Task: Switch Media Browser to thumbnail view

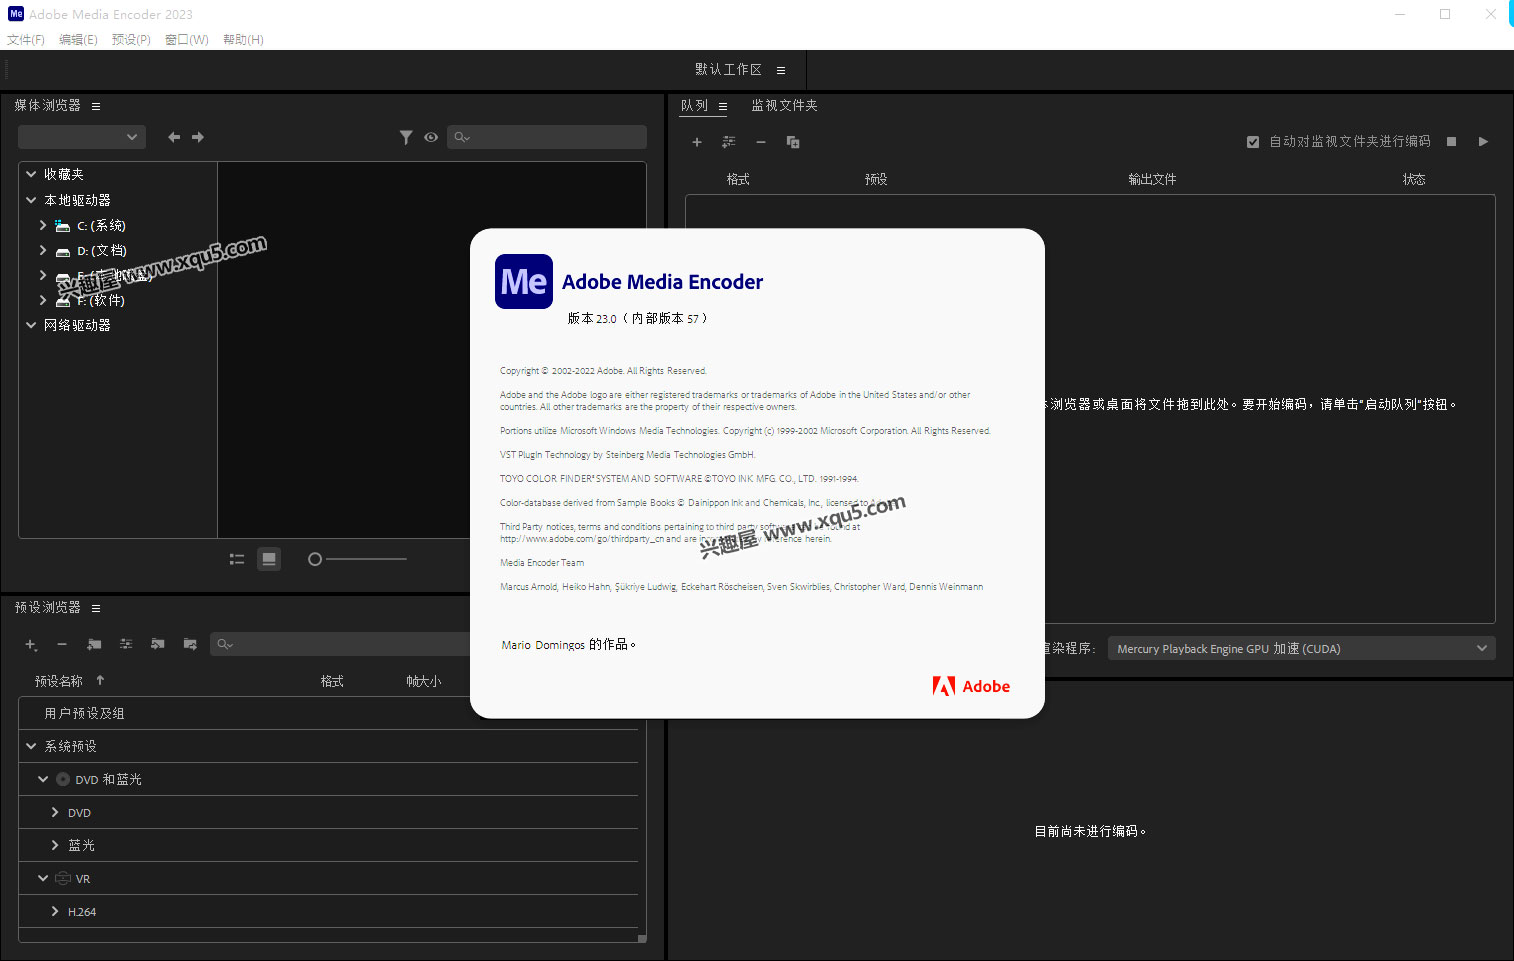Action: [269, 559]
